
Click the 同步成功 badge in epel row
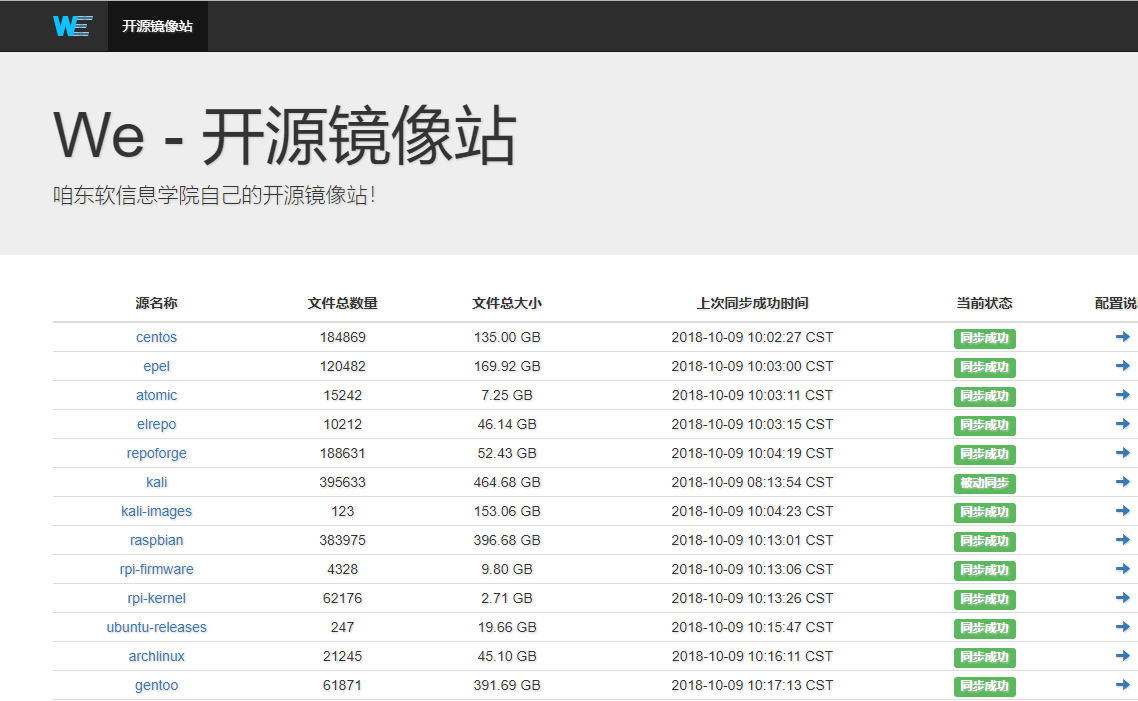click(984, 367)
